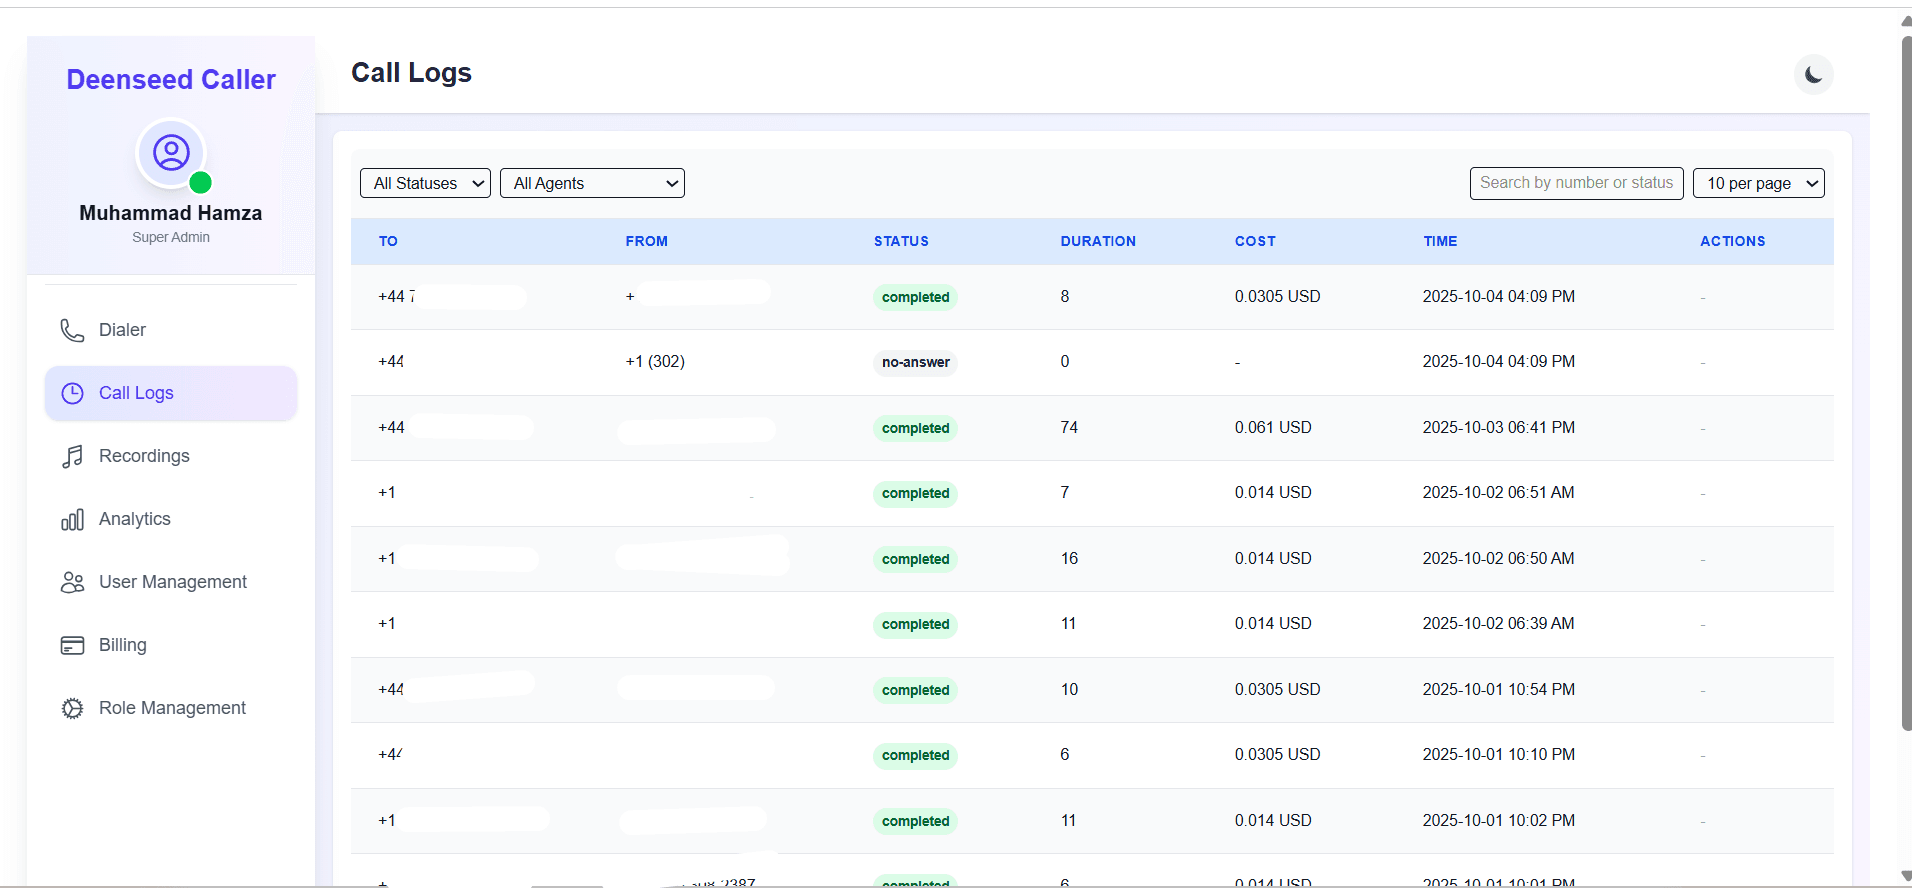This screenshot has height=888, width=1912.
Task: Toggle dark mode with moon button
Action: (x=1813, y=75)
